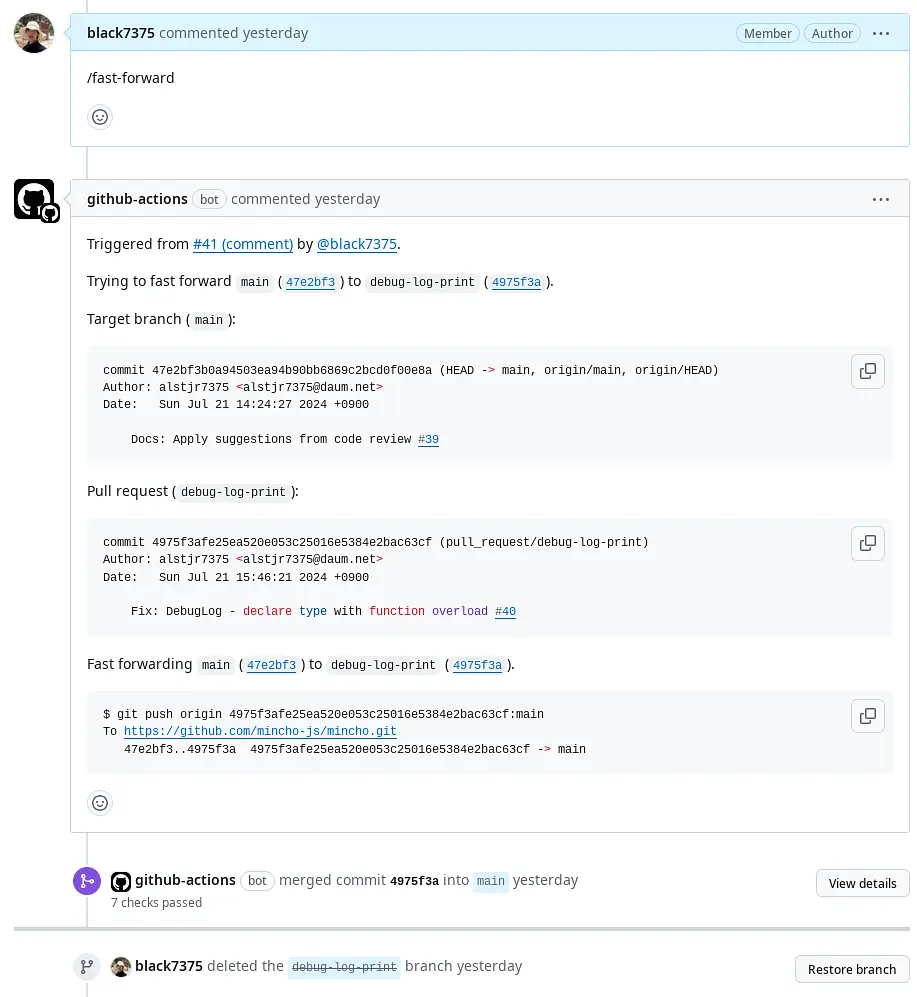Screen dimensions: 917x997
Task: Click black7375's profile avatar photo
Action: 34,33
